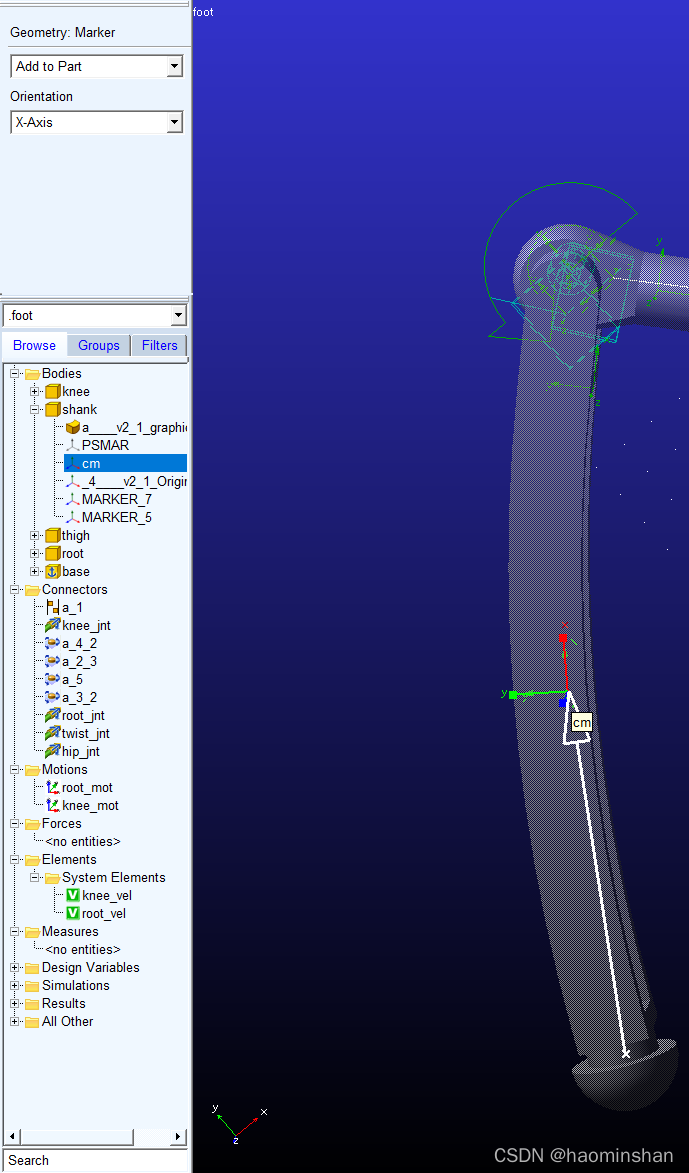Select the a_4_2 connector icon
The height and width of the screenshot is (1173, 689).
tap(53, 643)
